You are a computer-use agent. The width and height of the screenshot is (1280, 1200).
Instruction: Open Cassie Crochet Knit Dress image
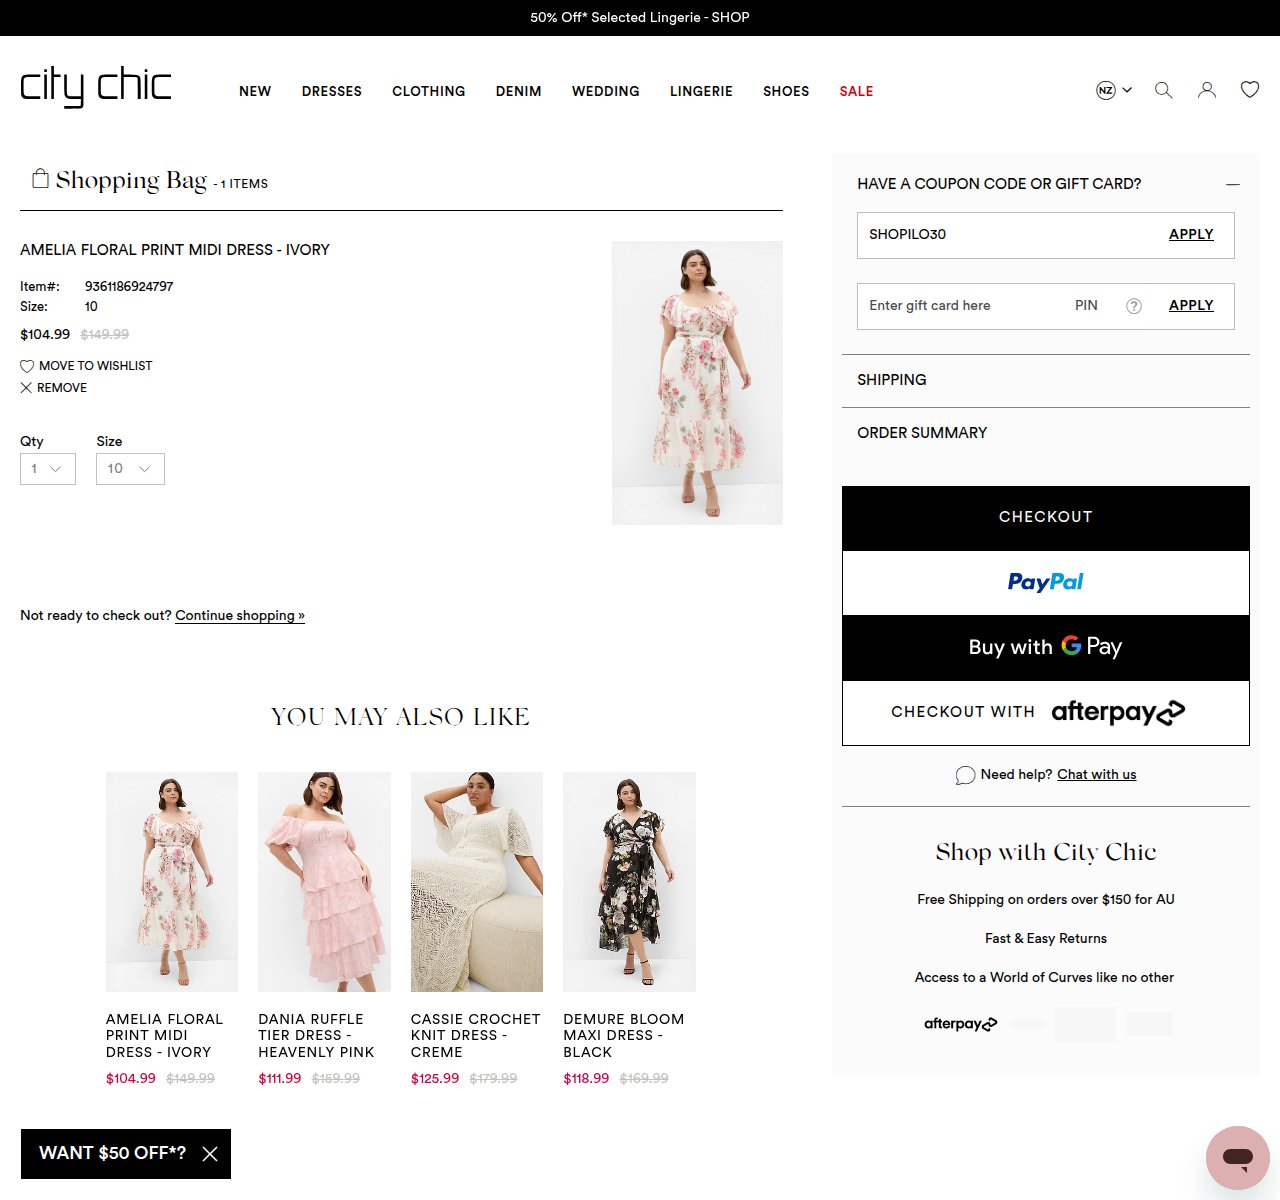(477, 882)
